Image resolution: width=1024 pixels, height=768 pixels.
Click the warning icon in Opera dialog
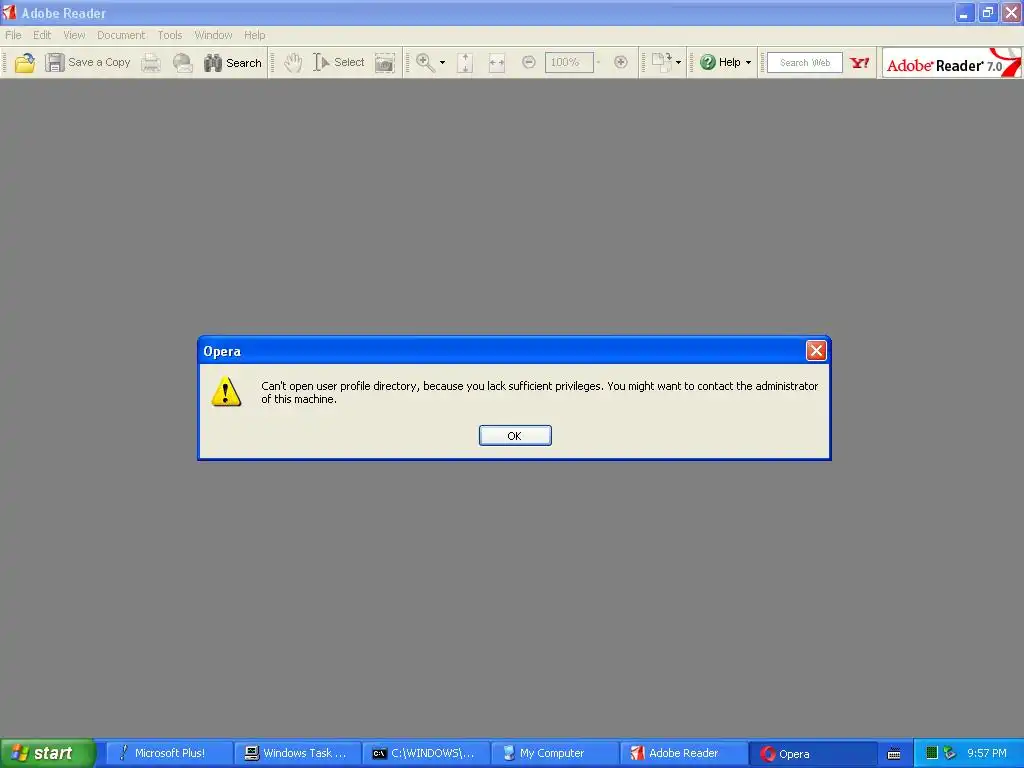pos(226,392)
